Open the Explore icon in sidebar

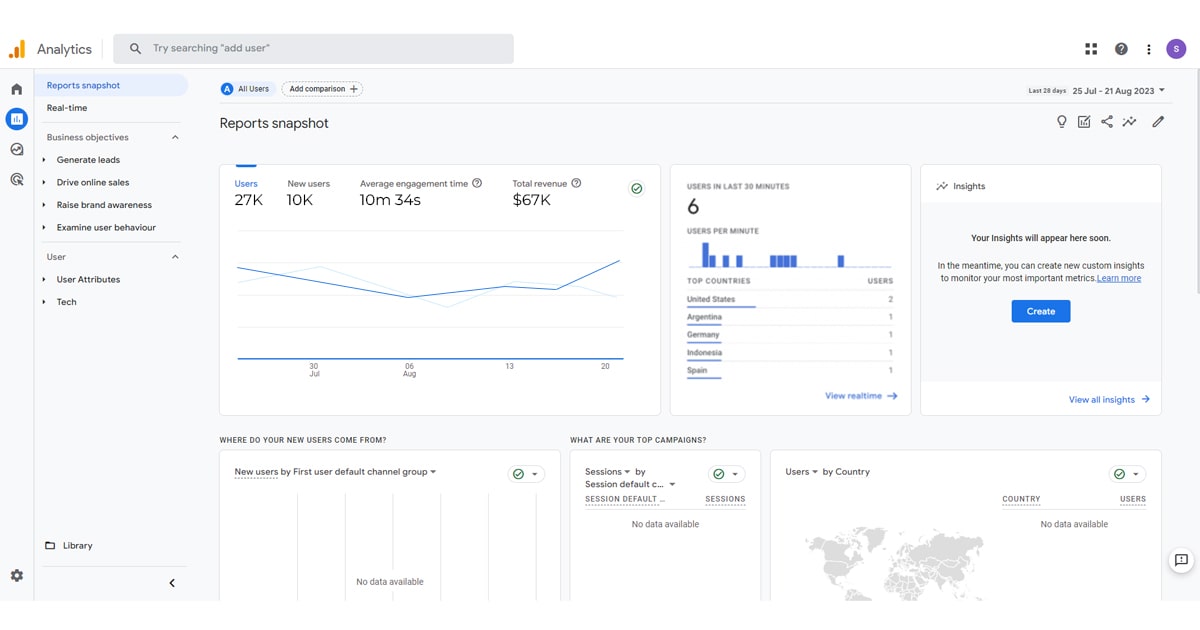(x=16, y=149)
